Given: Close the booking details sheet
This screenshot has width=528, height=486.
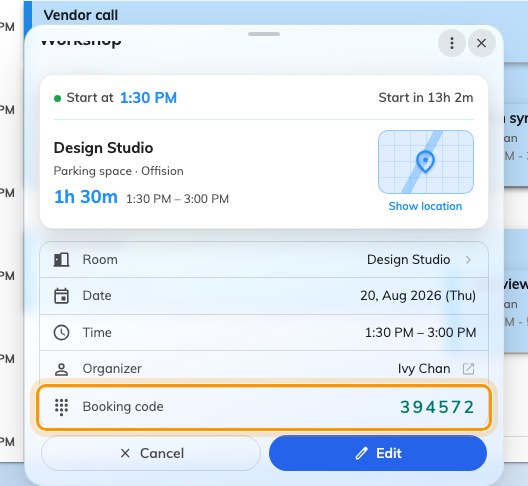Looking at the screenshot, I should pos(481,43).
